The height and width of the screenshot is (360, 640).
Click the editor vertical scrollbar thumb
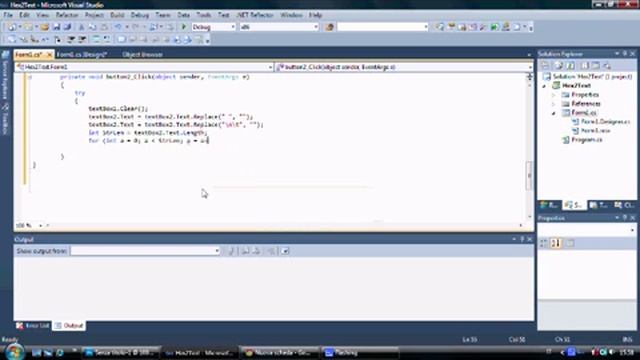(x=529, y=176)
